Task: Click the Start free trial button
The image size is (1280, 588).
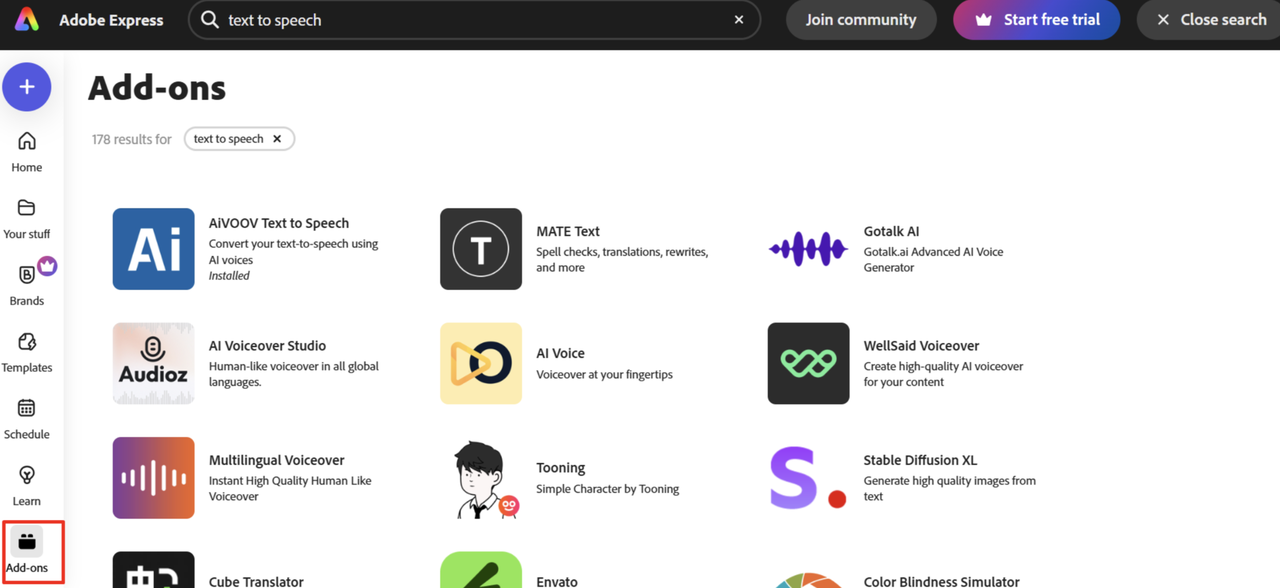Action: [1036, 20]
